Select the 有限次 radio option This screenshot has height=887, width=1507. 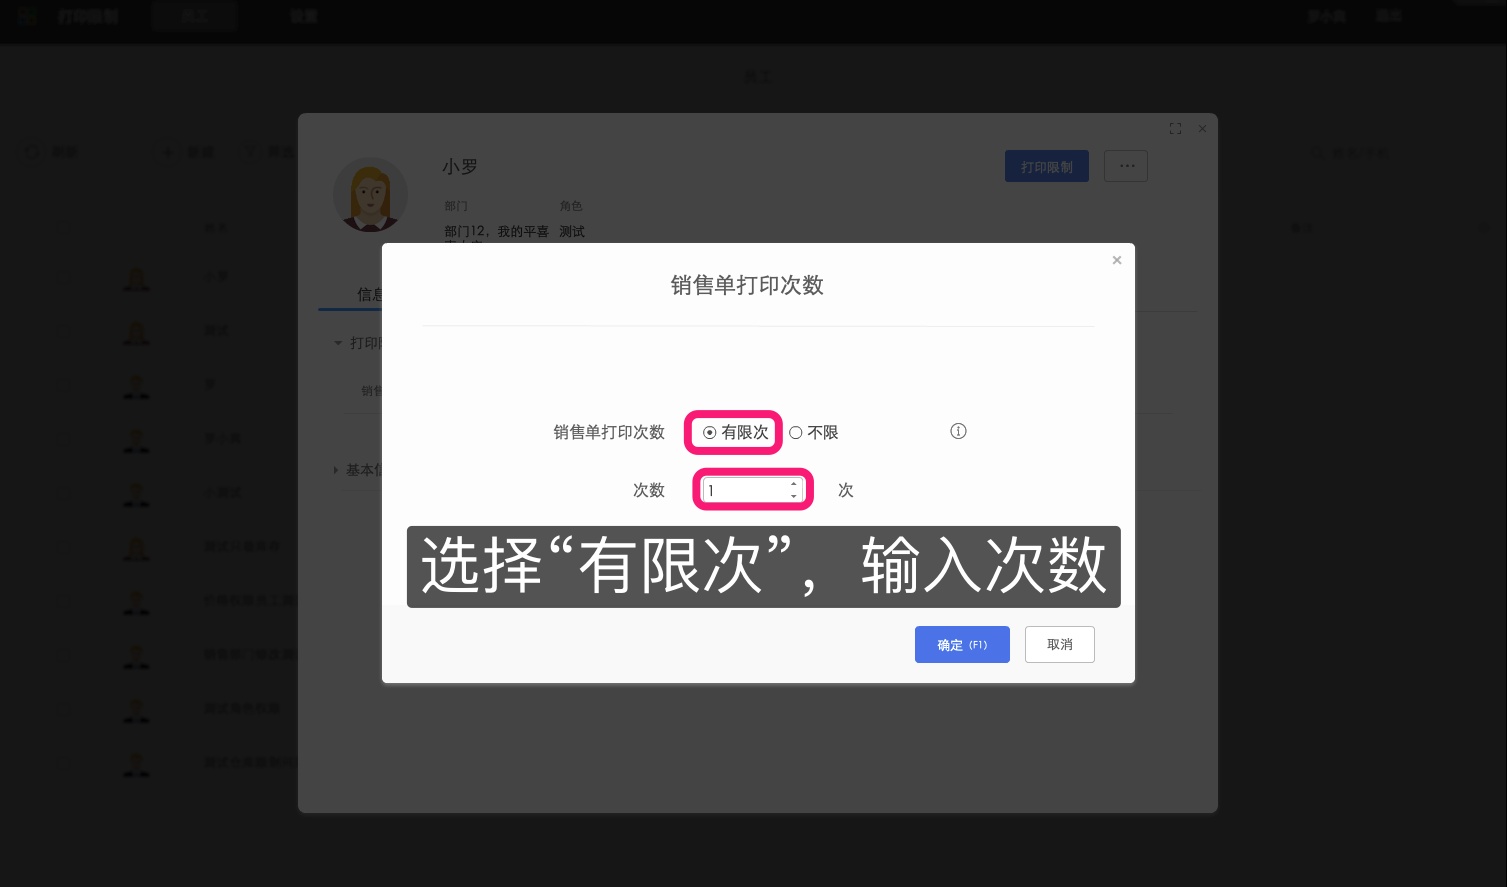(735, 433)
